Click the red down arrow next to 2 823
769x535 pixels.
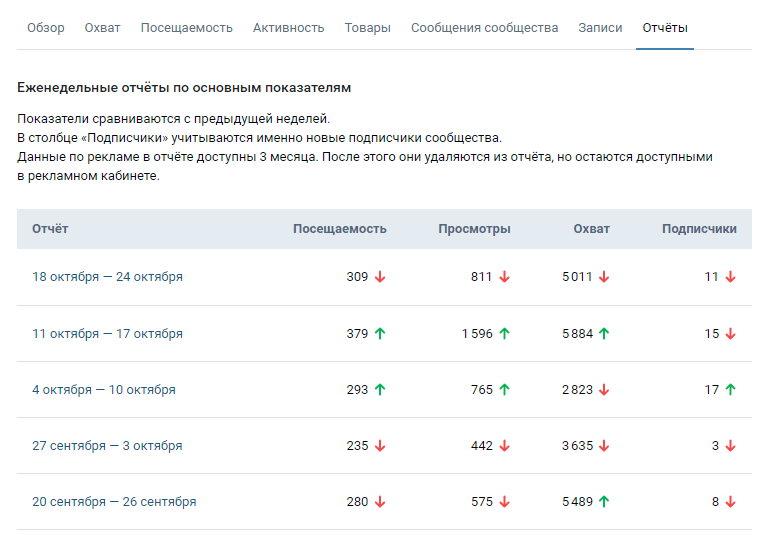[604, 390]
